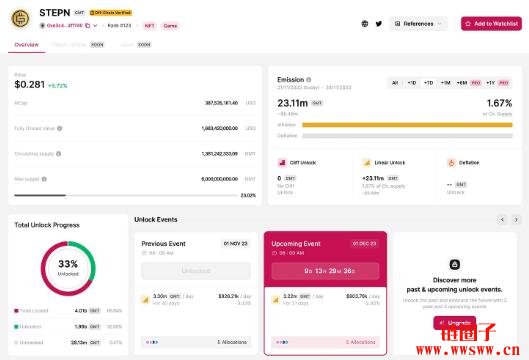Add STEPN to the watchlist
The image size is (529, 360).
tap(491, 24)
